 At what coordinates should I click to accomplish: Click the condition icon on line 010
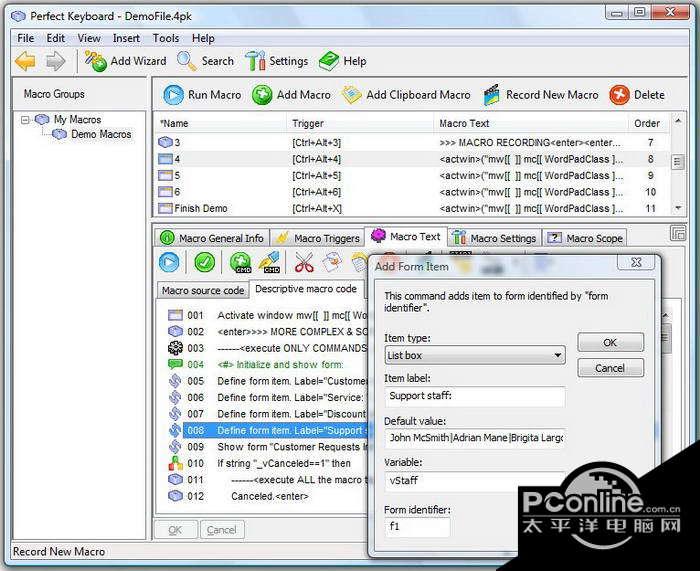[x=175, y=463]
